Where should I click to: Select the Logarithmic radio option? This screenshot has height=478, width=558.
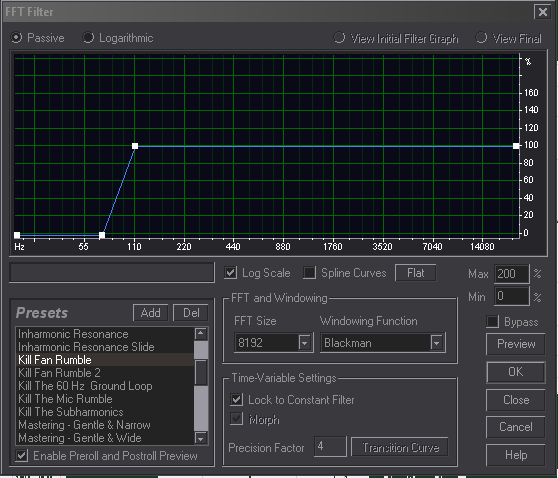pyautogui.click(x=118, y=38)
